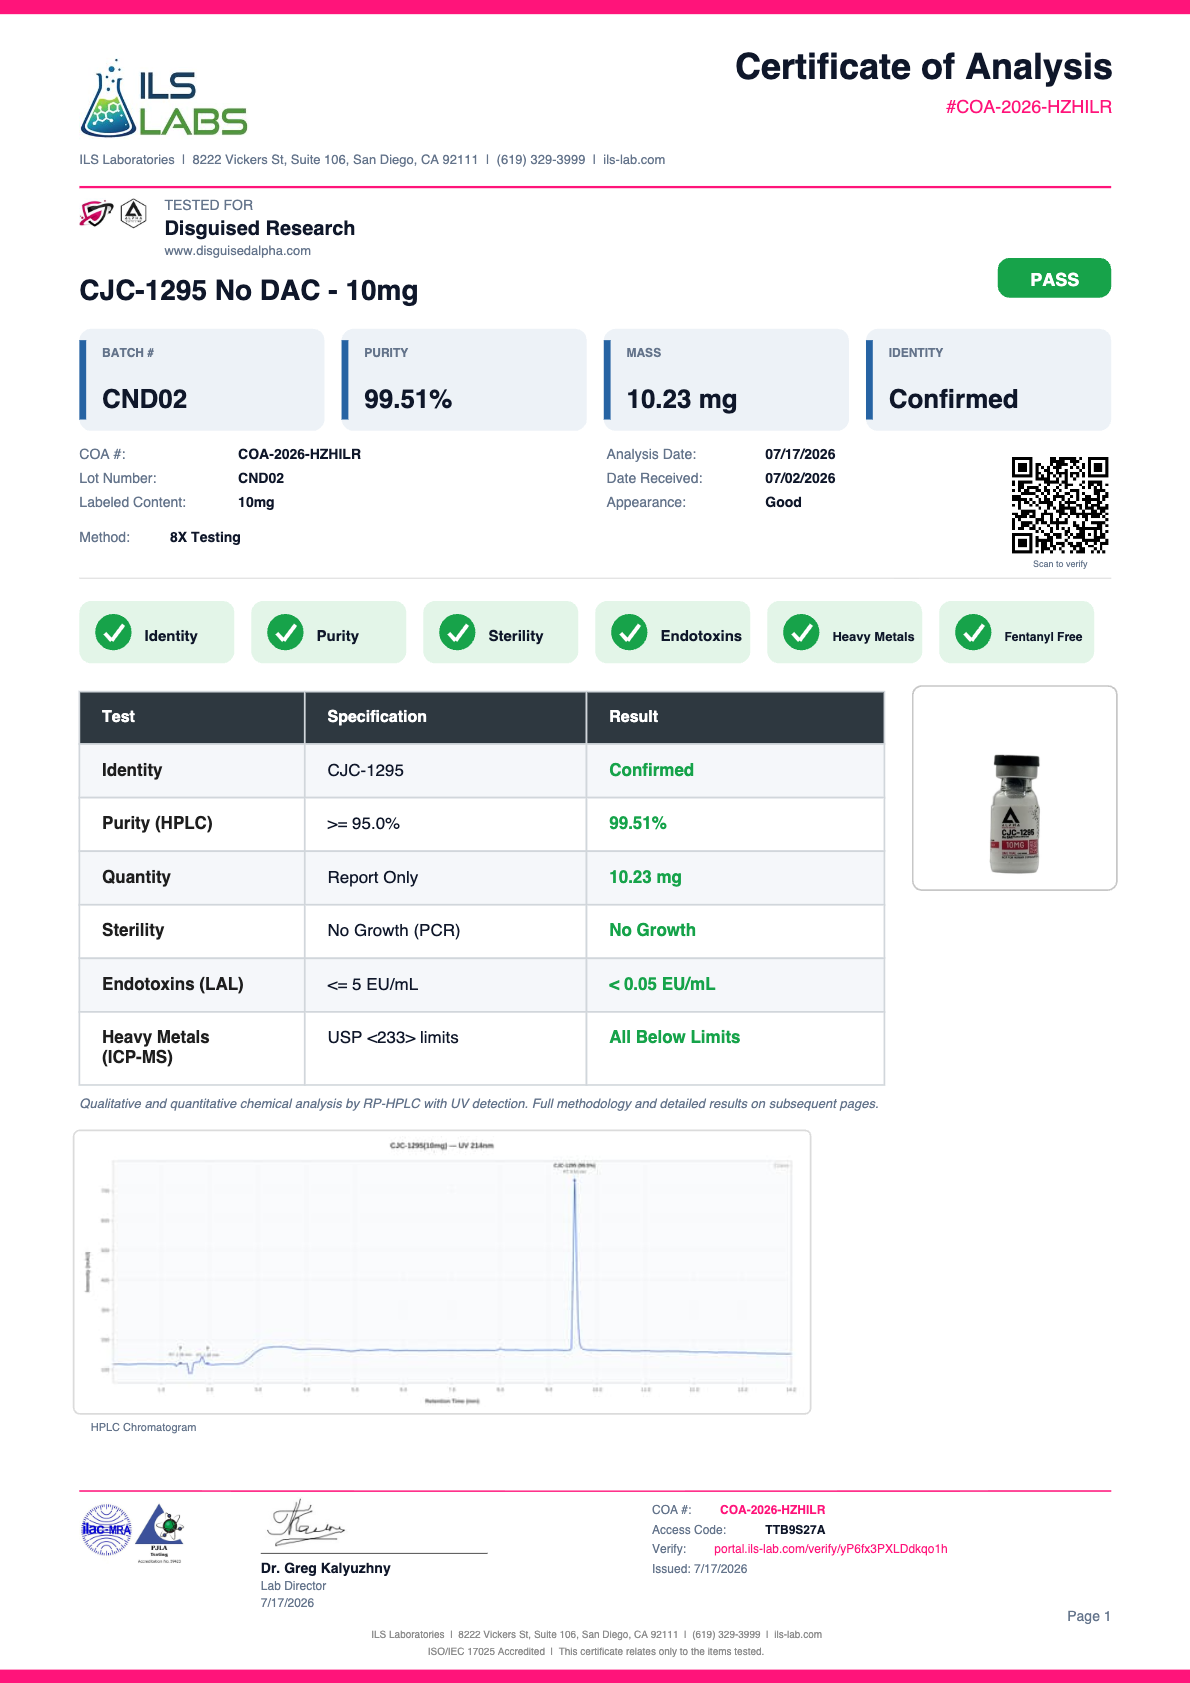Click the Dr. Greg Kalyuzhny name

pos(326,1568)
